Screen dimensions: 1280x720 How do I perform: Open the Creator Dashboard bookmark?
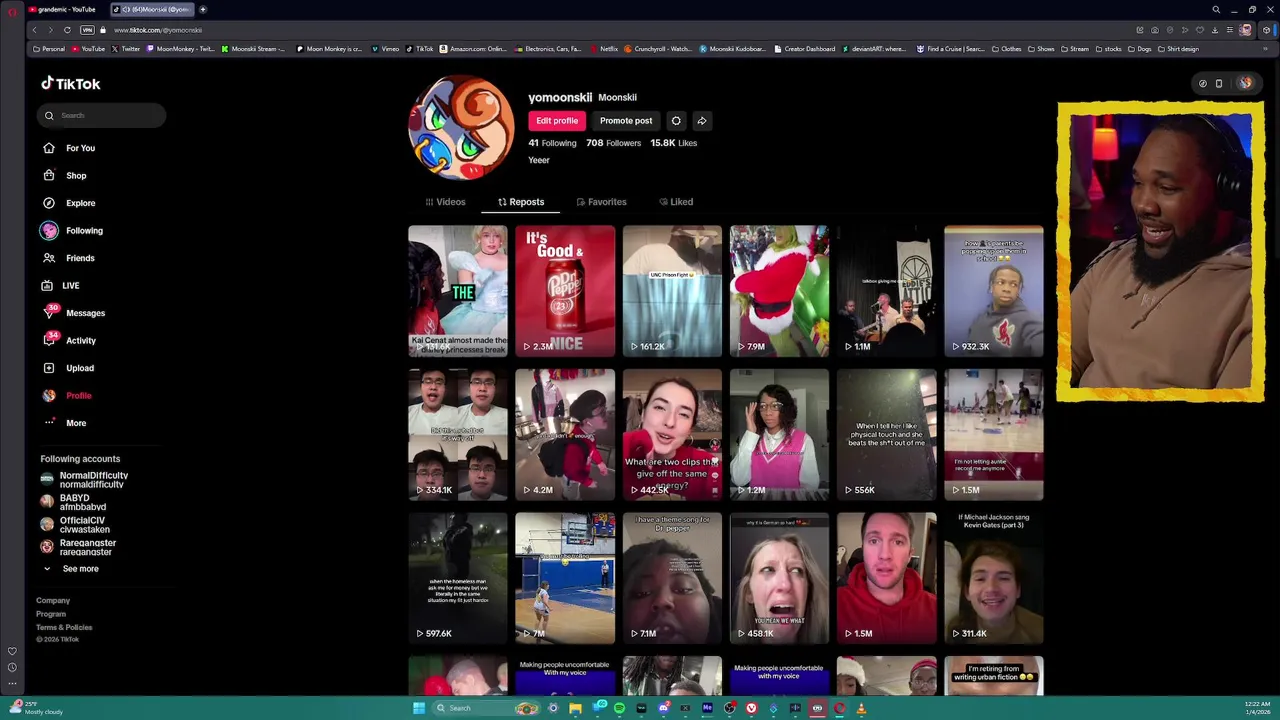point(804,49)
